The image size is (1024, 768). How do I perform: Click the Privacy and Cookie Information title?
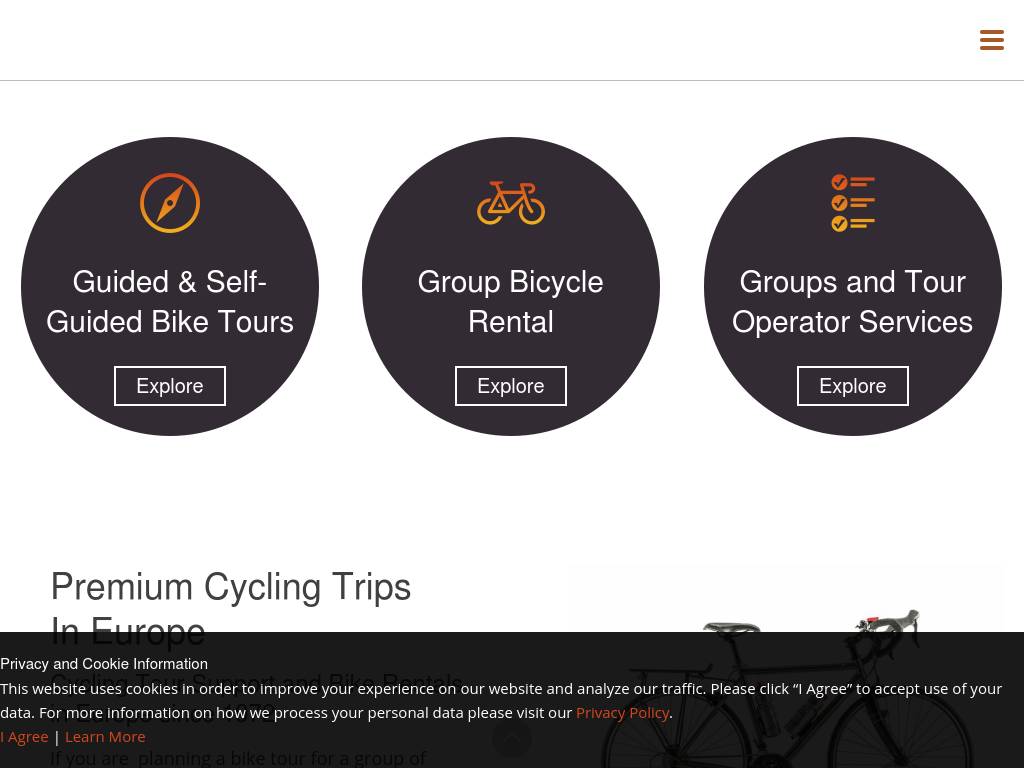104,664
